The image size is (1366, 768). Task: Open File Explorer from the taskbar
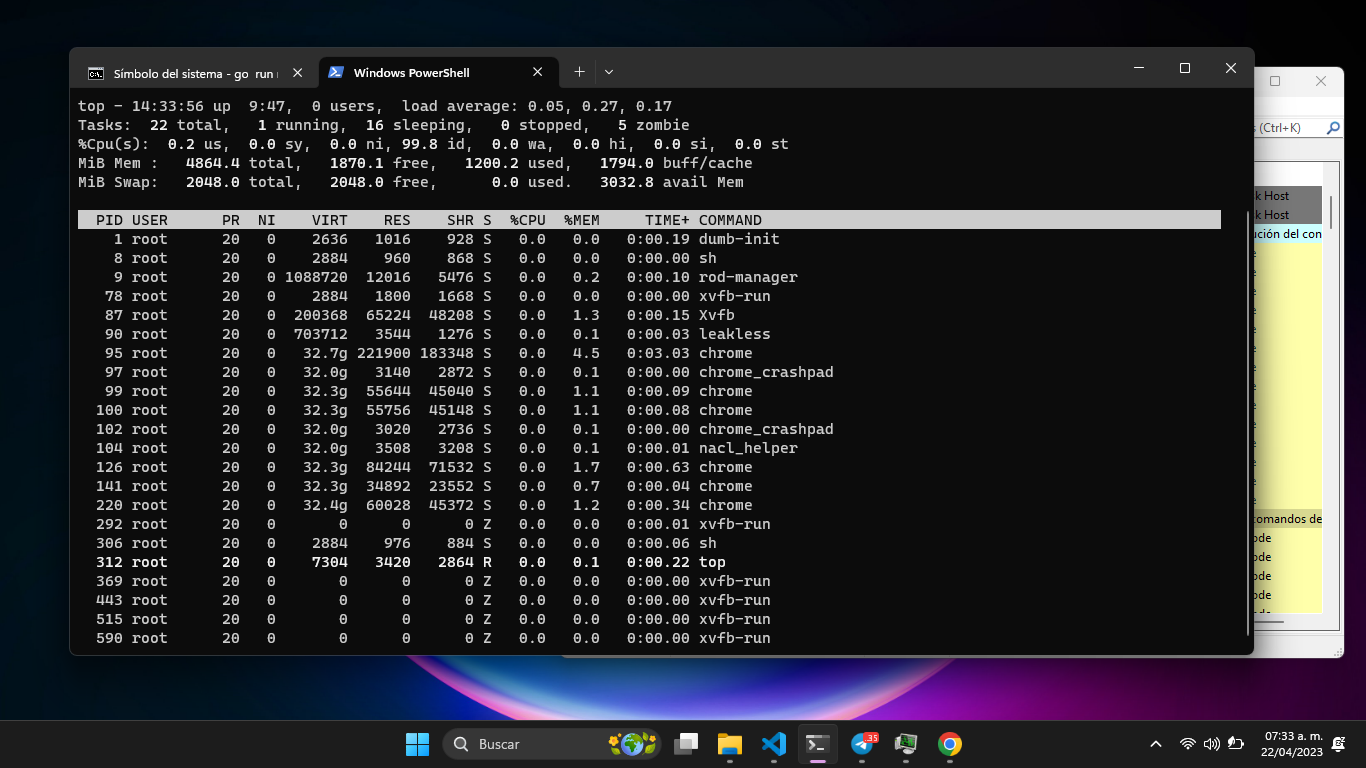click(729, 744)
